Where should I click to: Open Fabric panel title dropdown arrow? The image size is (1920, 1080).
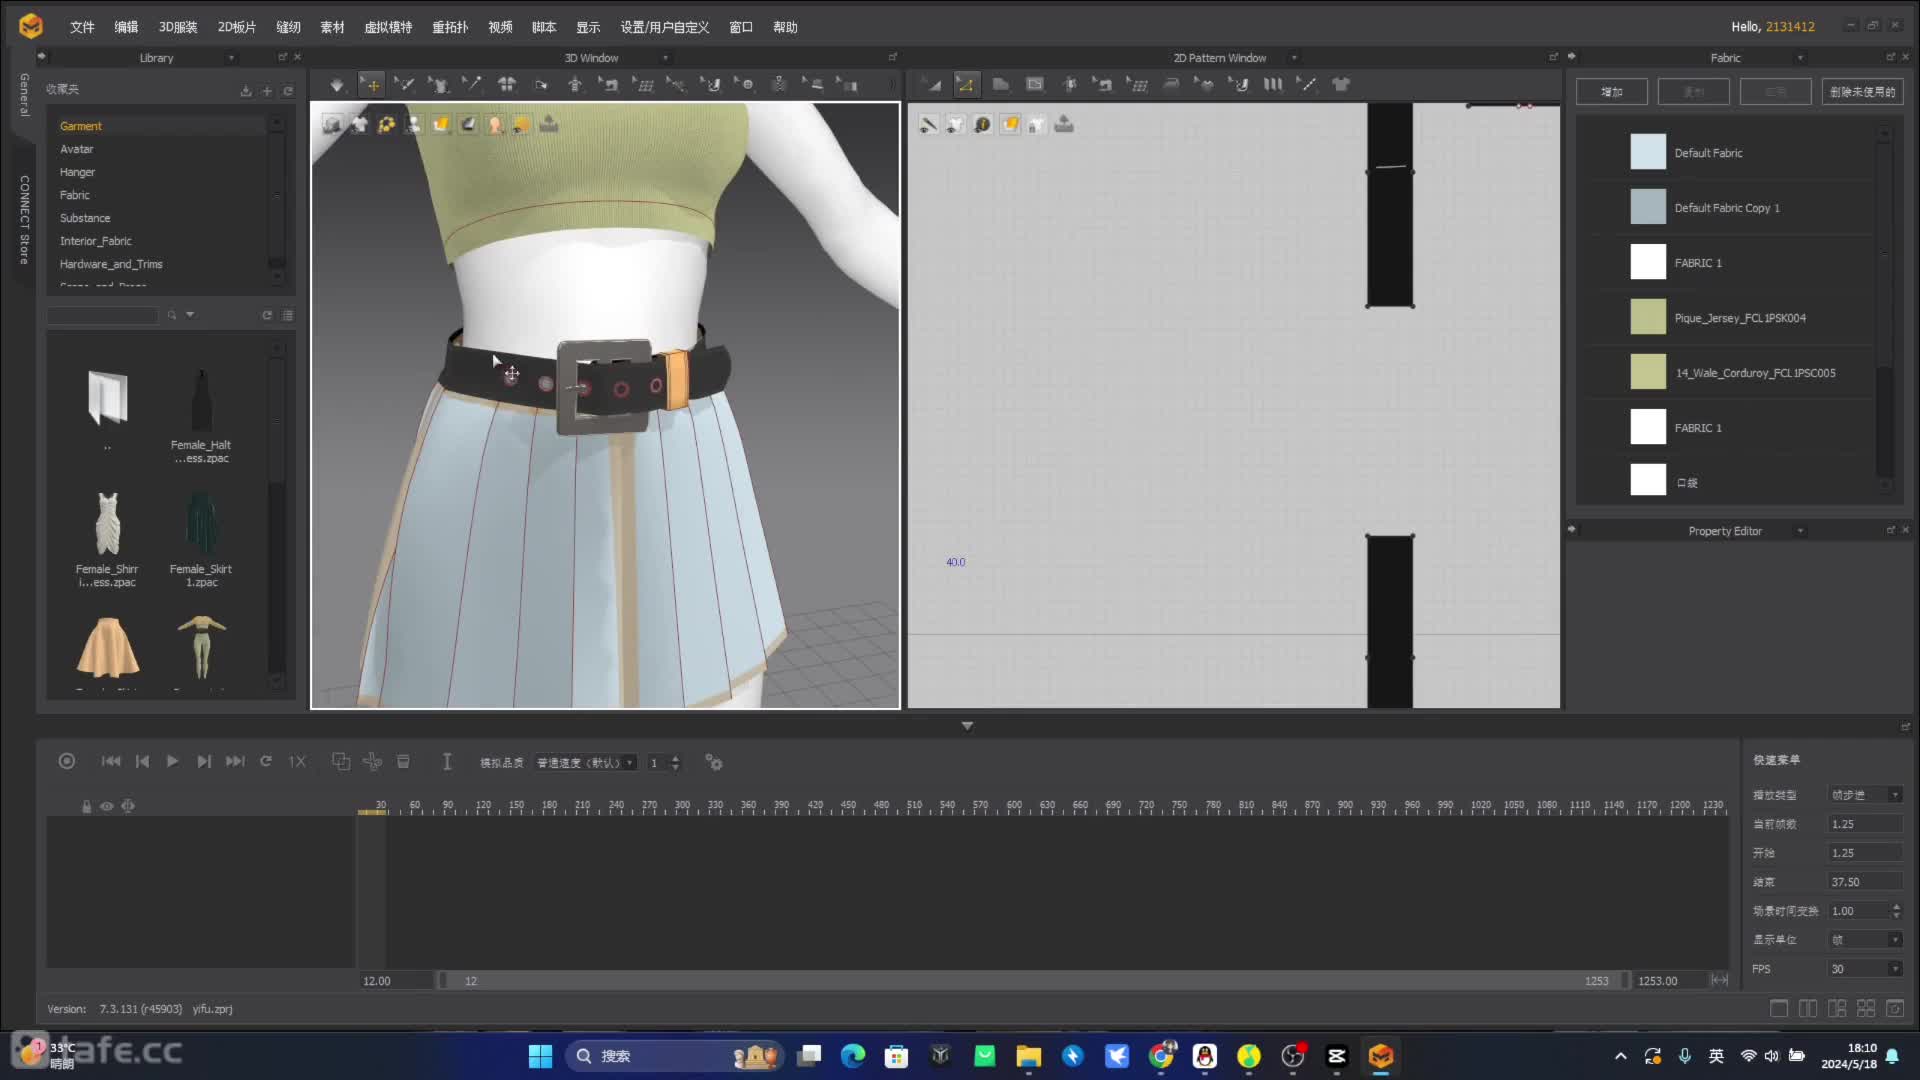coord(1800,58)
